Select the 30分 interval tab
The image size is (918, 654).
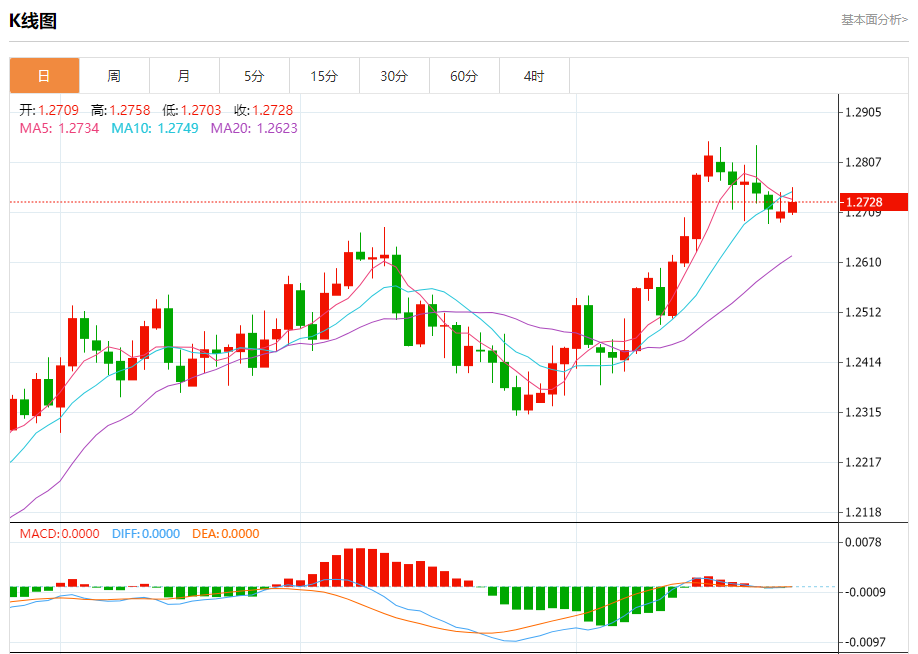394,76
